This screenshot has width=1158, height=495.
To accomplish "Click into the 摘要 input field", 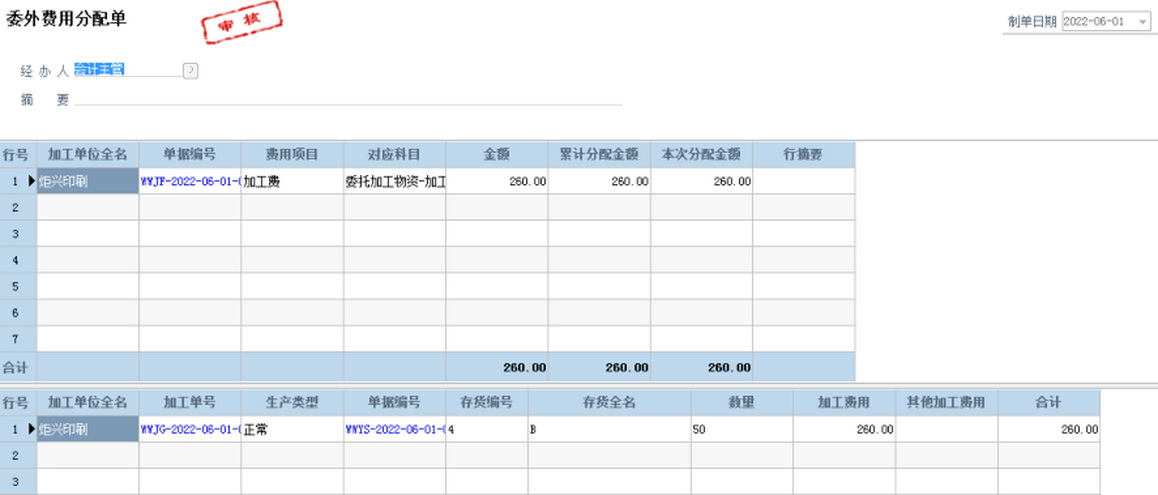I will (x=348, y=98).
